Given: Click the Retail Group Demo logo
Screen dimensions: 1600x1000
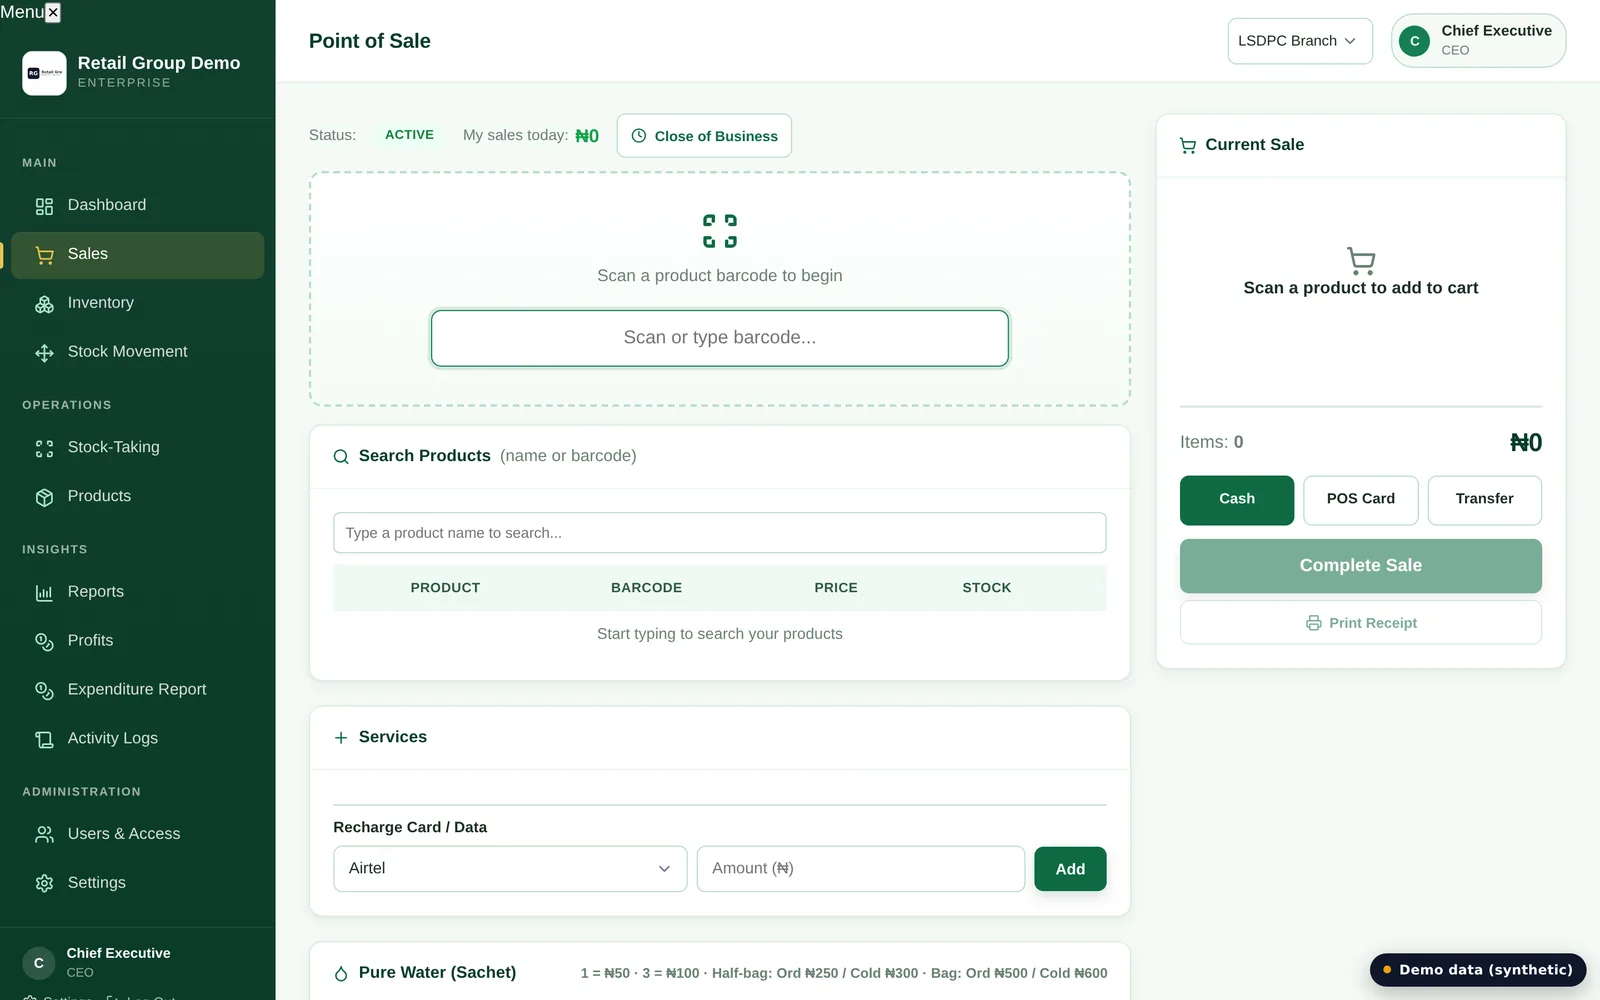Looking at the screenshot, I should (x=44, y=73).
